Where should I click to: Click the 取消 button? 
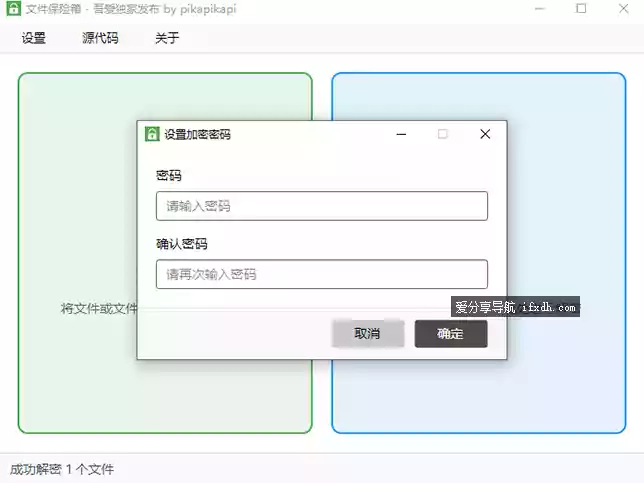[x=368, y=334]
